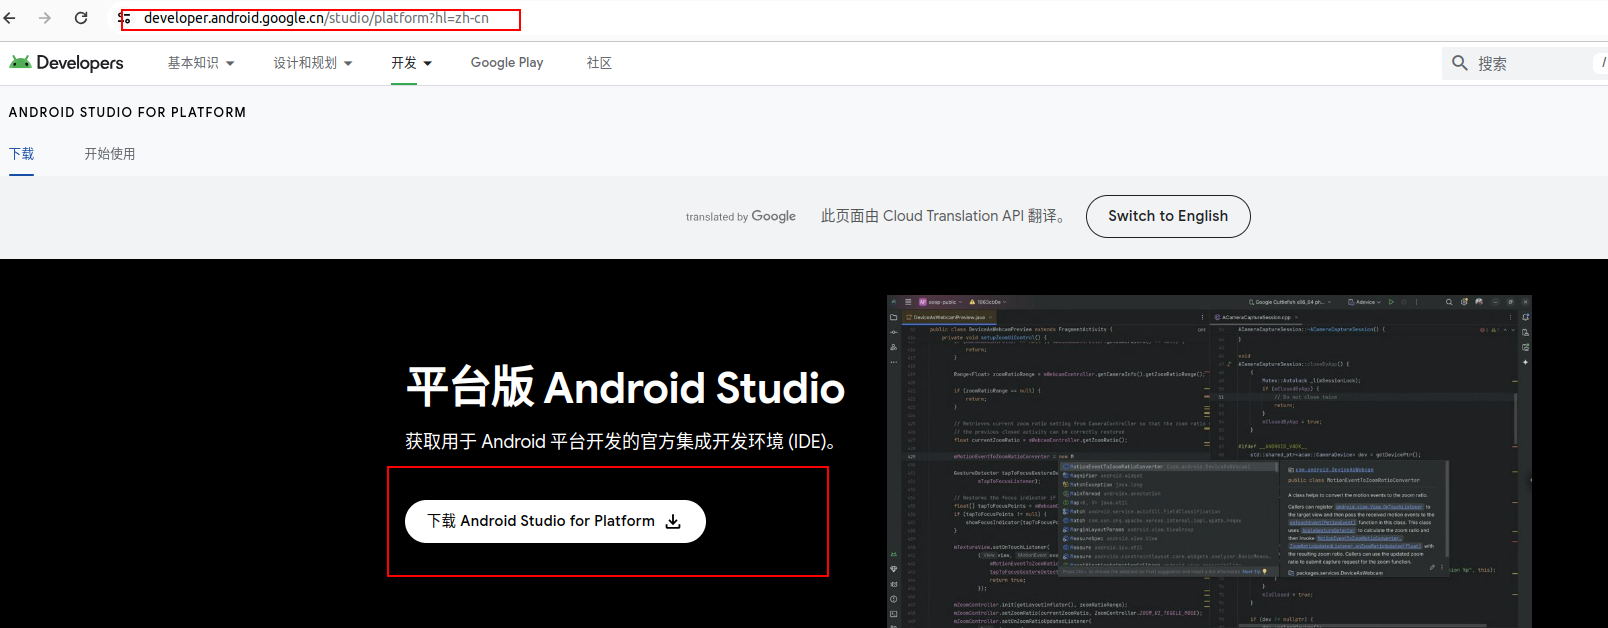Select the 开始使用 tab
Screen dimensions: 1608x628
pos(110,154)
